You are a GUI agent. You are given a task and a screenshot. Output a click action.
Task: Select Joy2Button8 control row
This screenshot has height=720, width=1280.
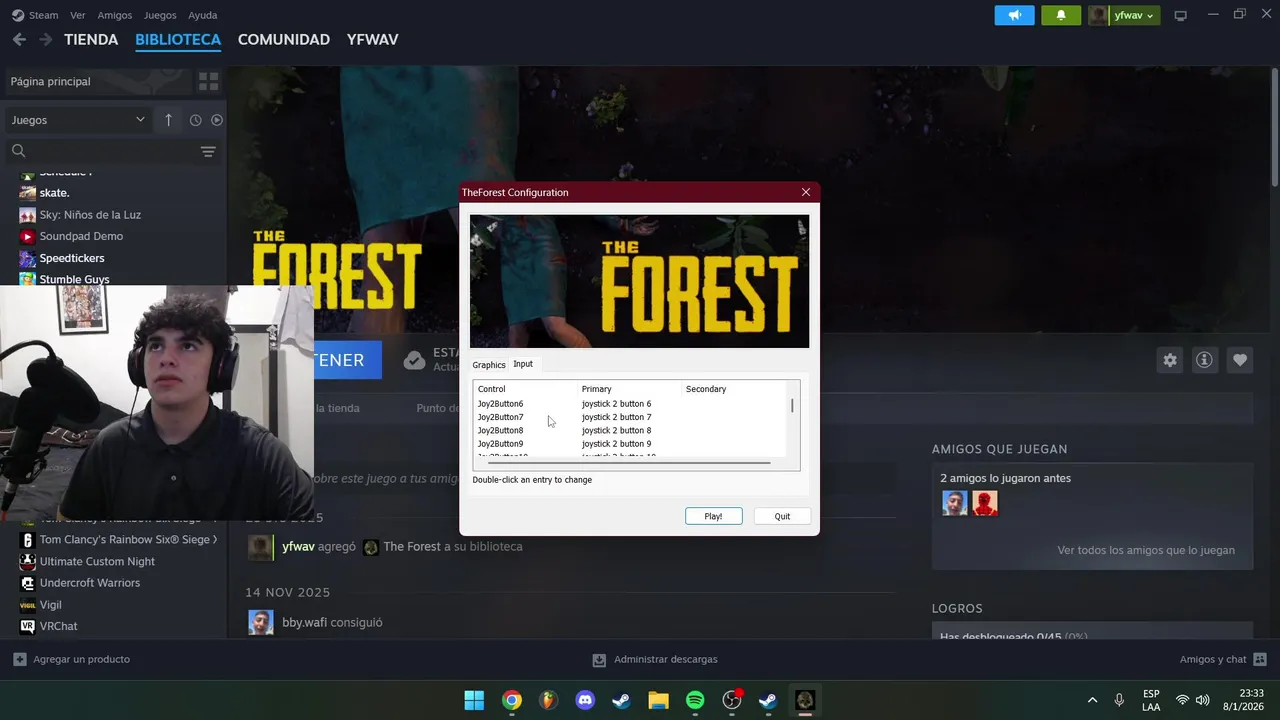point(631,430)
